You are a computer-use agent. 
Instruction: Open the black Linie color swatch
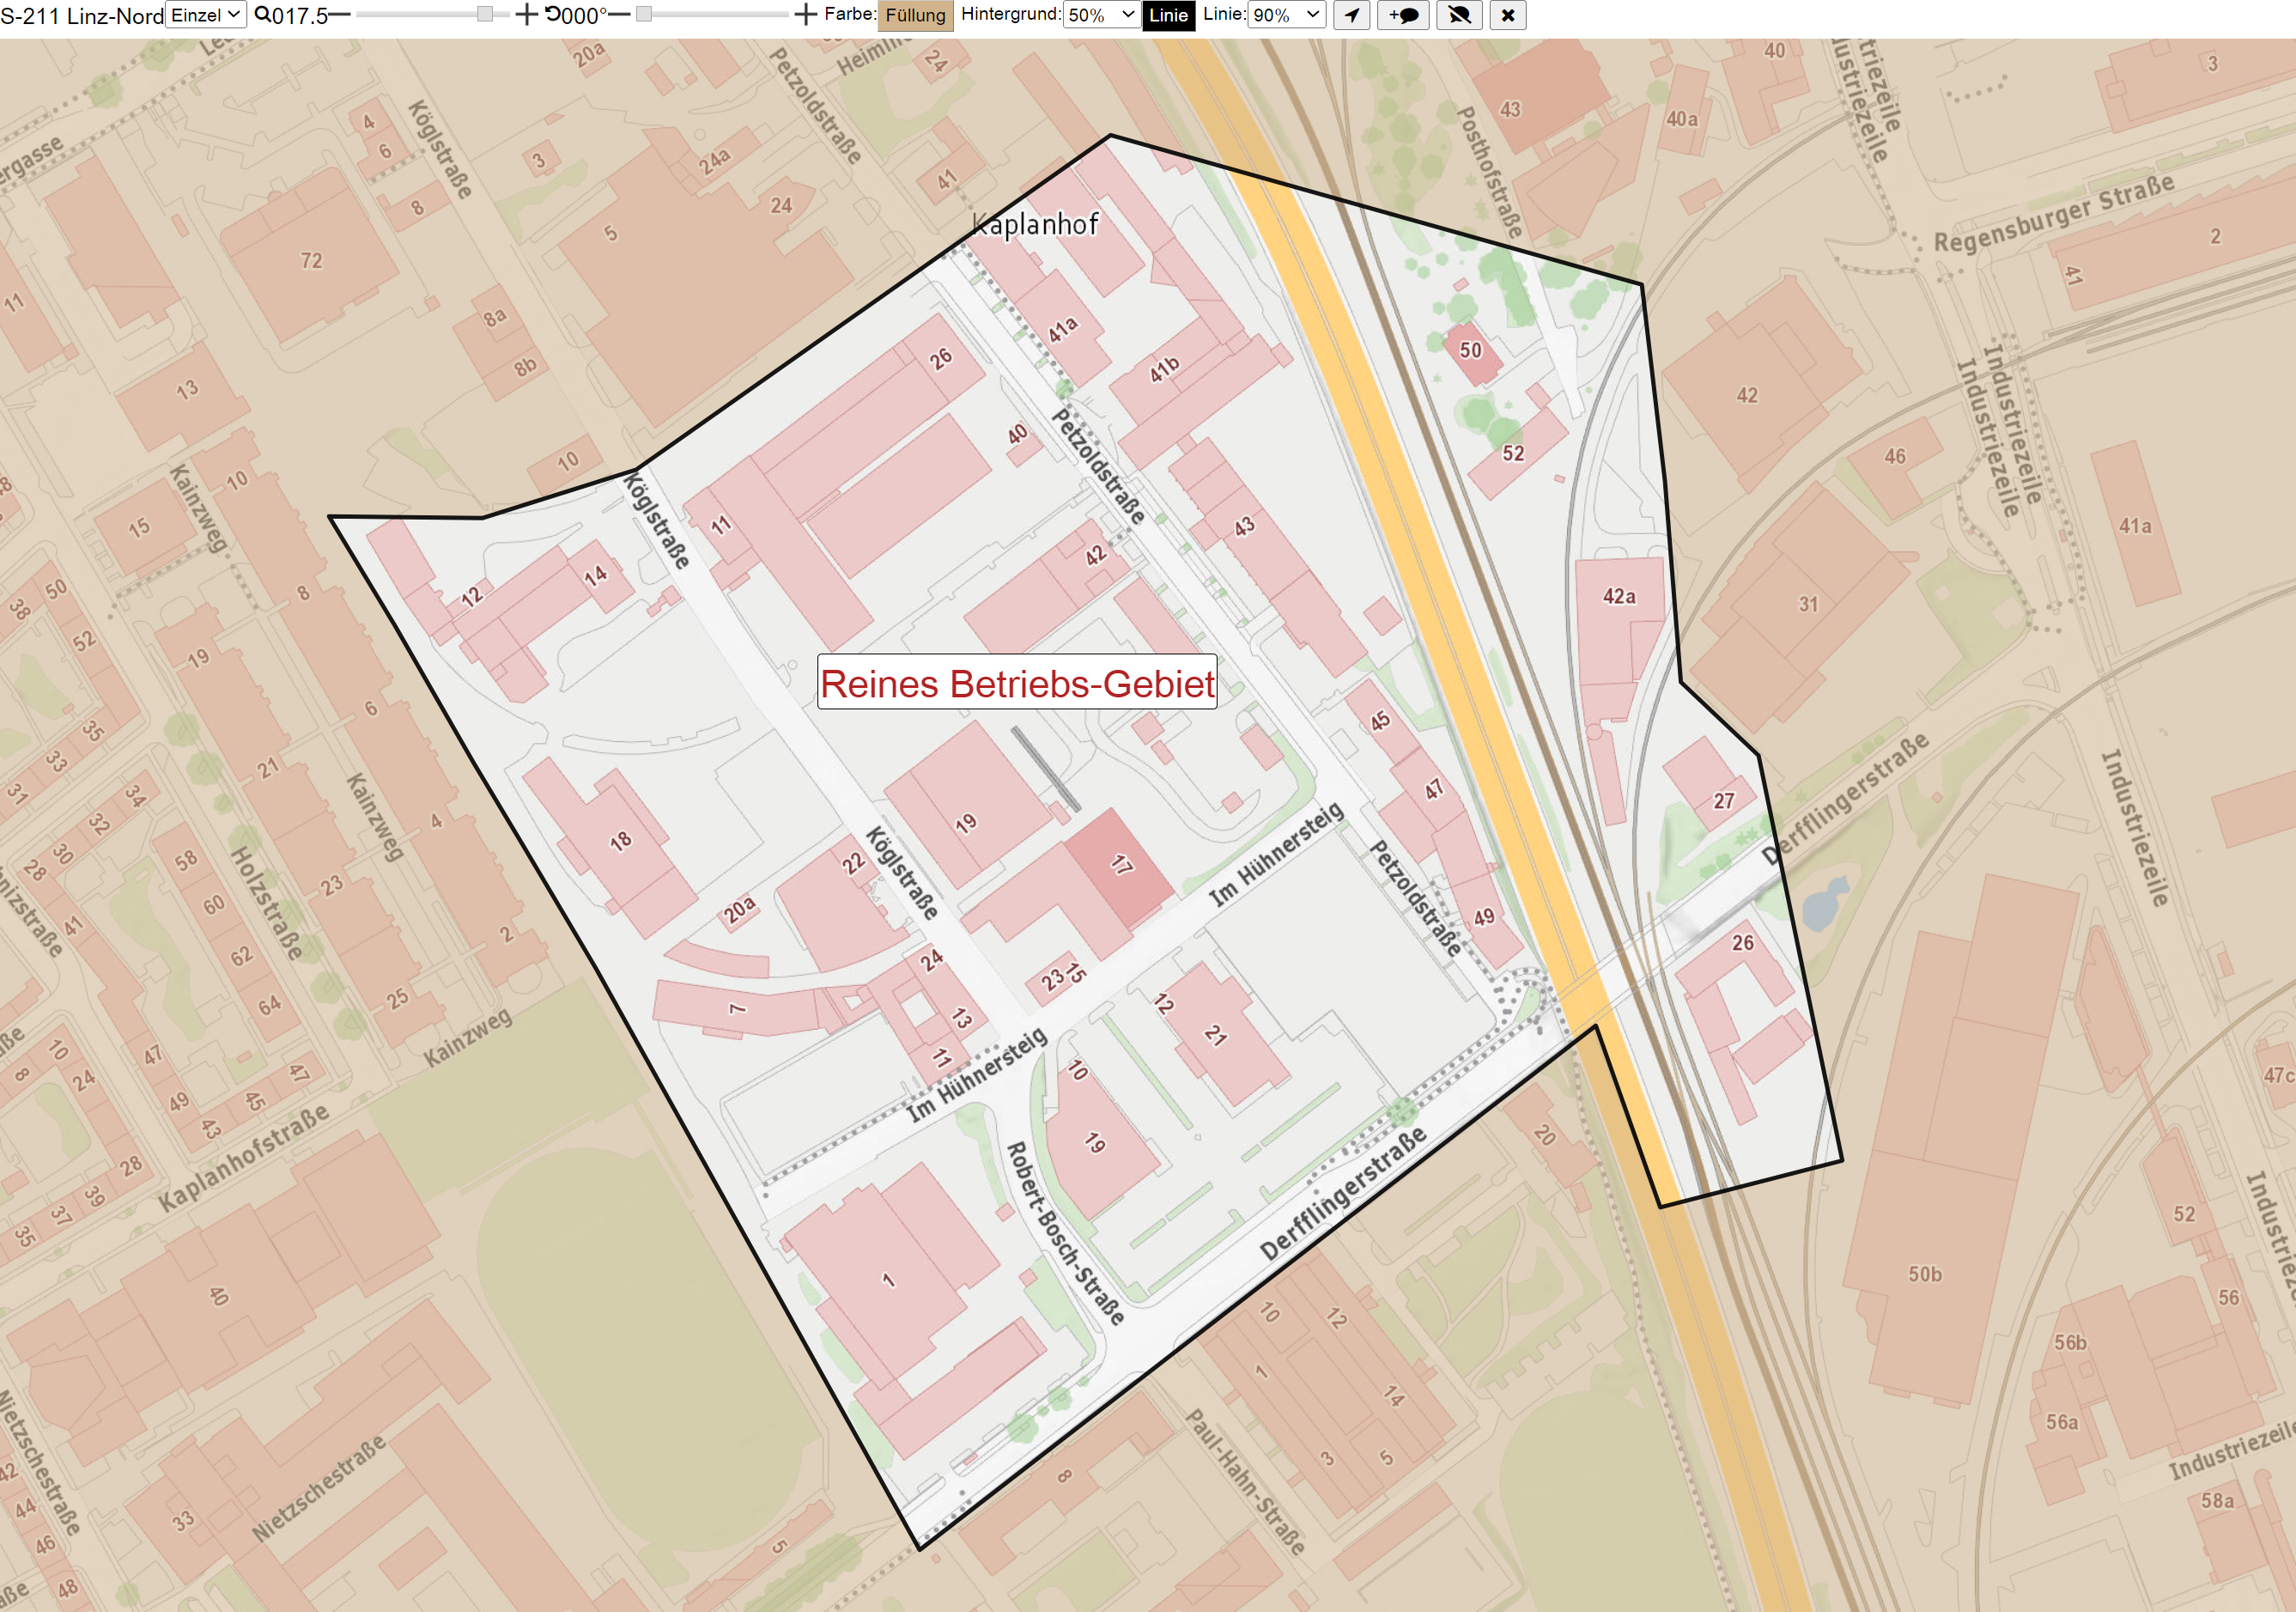pyautogui.click(x=1168, y=16)
